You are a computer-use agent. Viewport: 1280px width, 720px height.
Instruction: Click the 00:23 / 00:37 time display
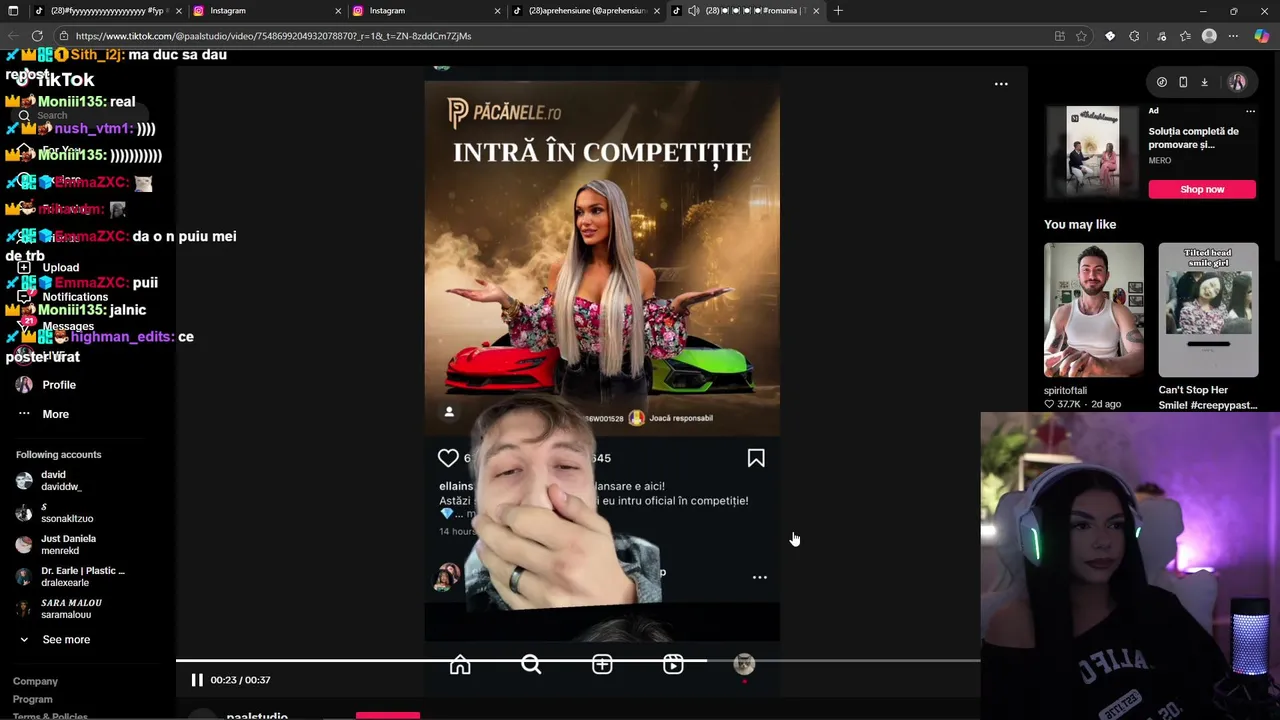[240, 680]
